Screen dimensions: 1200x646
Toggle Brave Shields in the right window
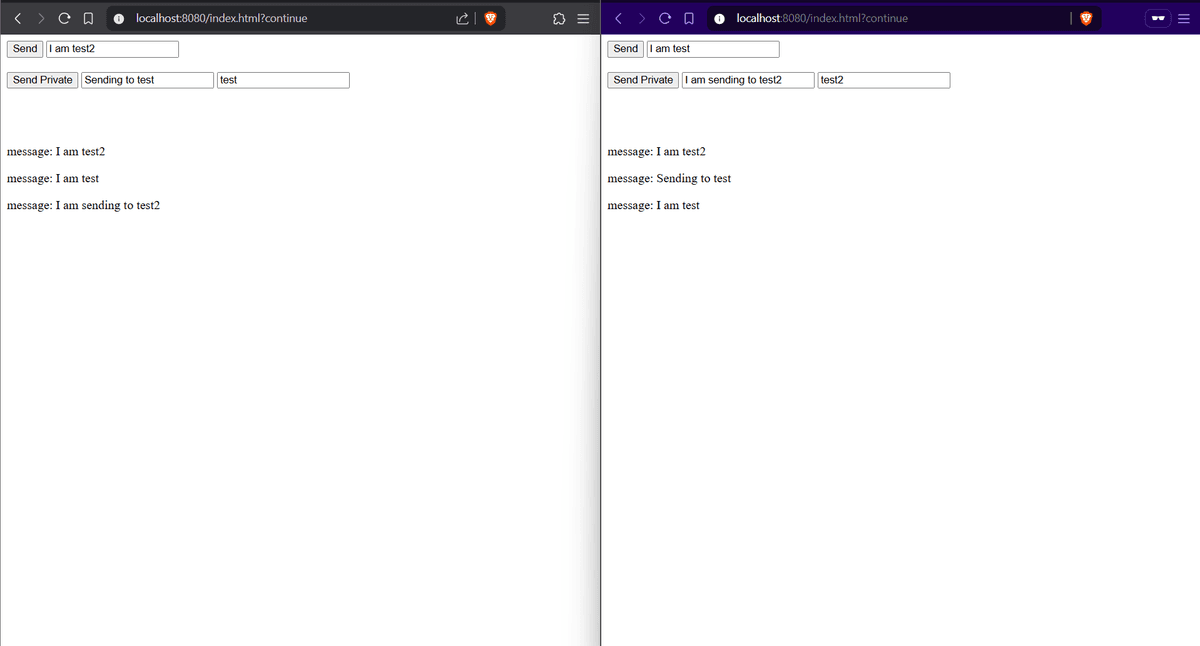tap(1086, 17)
